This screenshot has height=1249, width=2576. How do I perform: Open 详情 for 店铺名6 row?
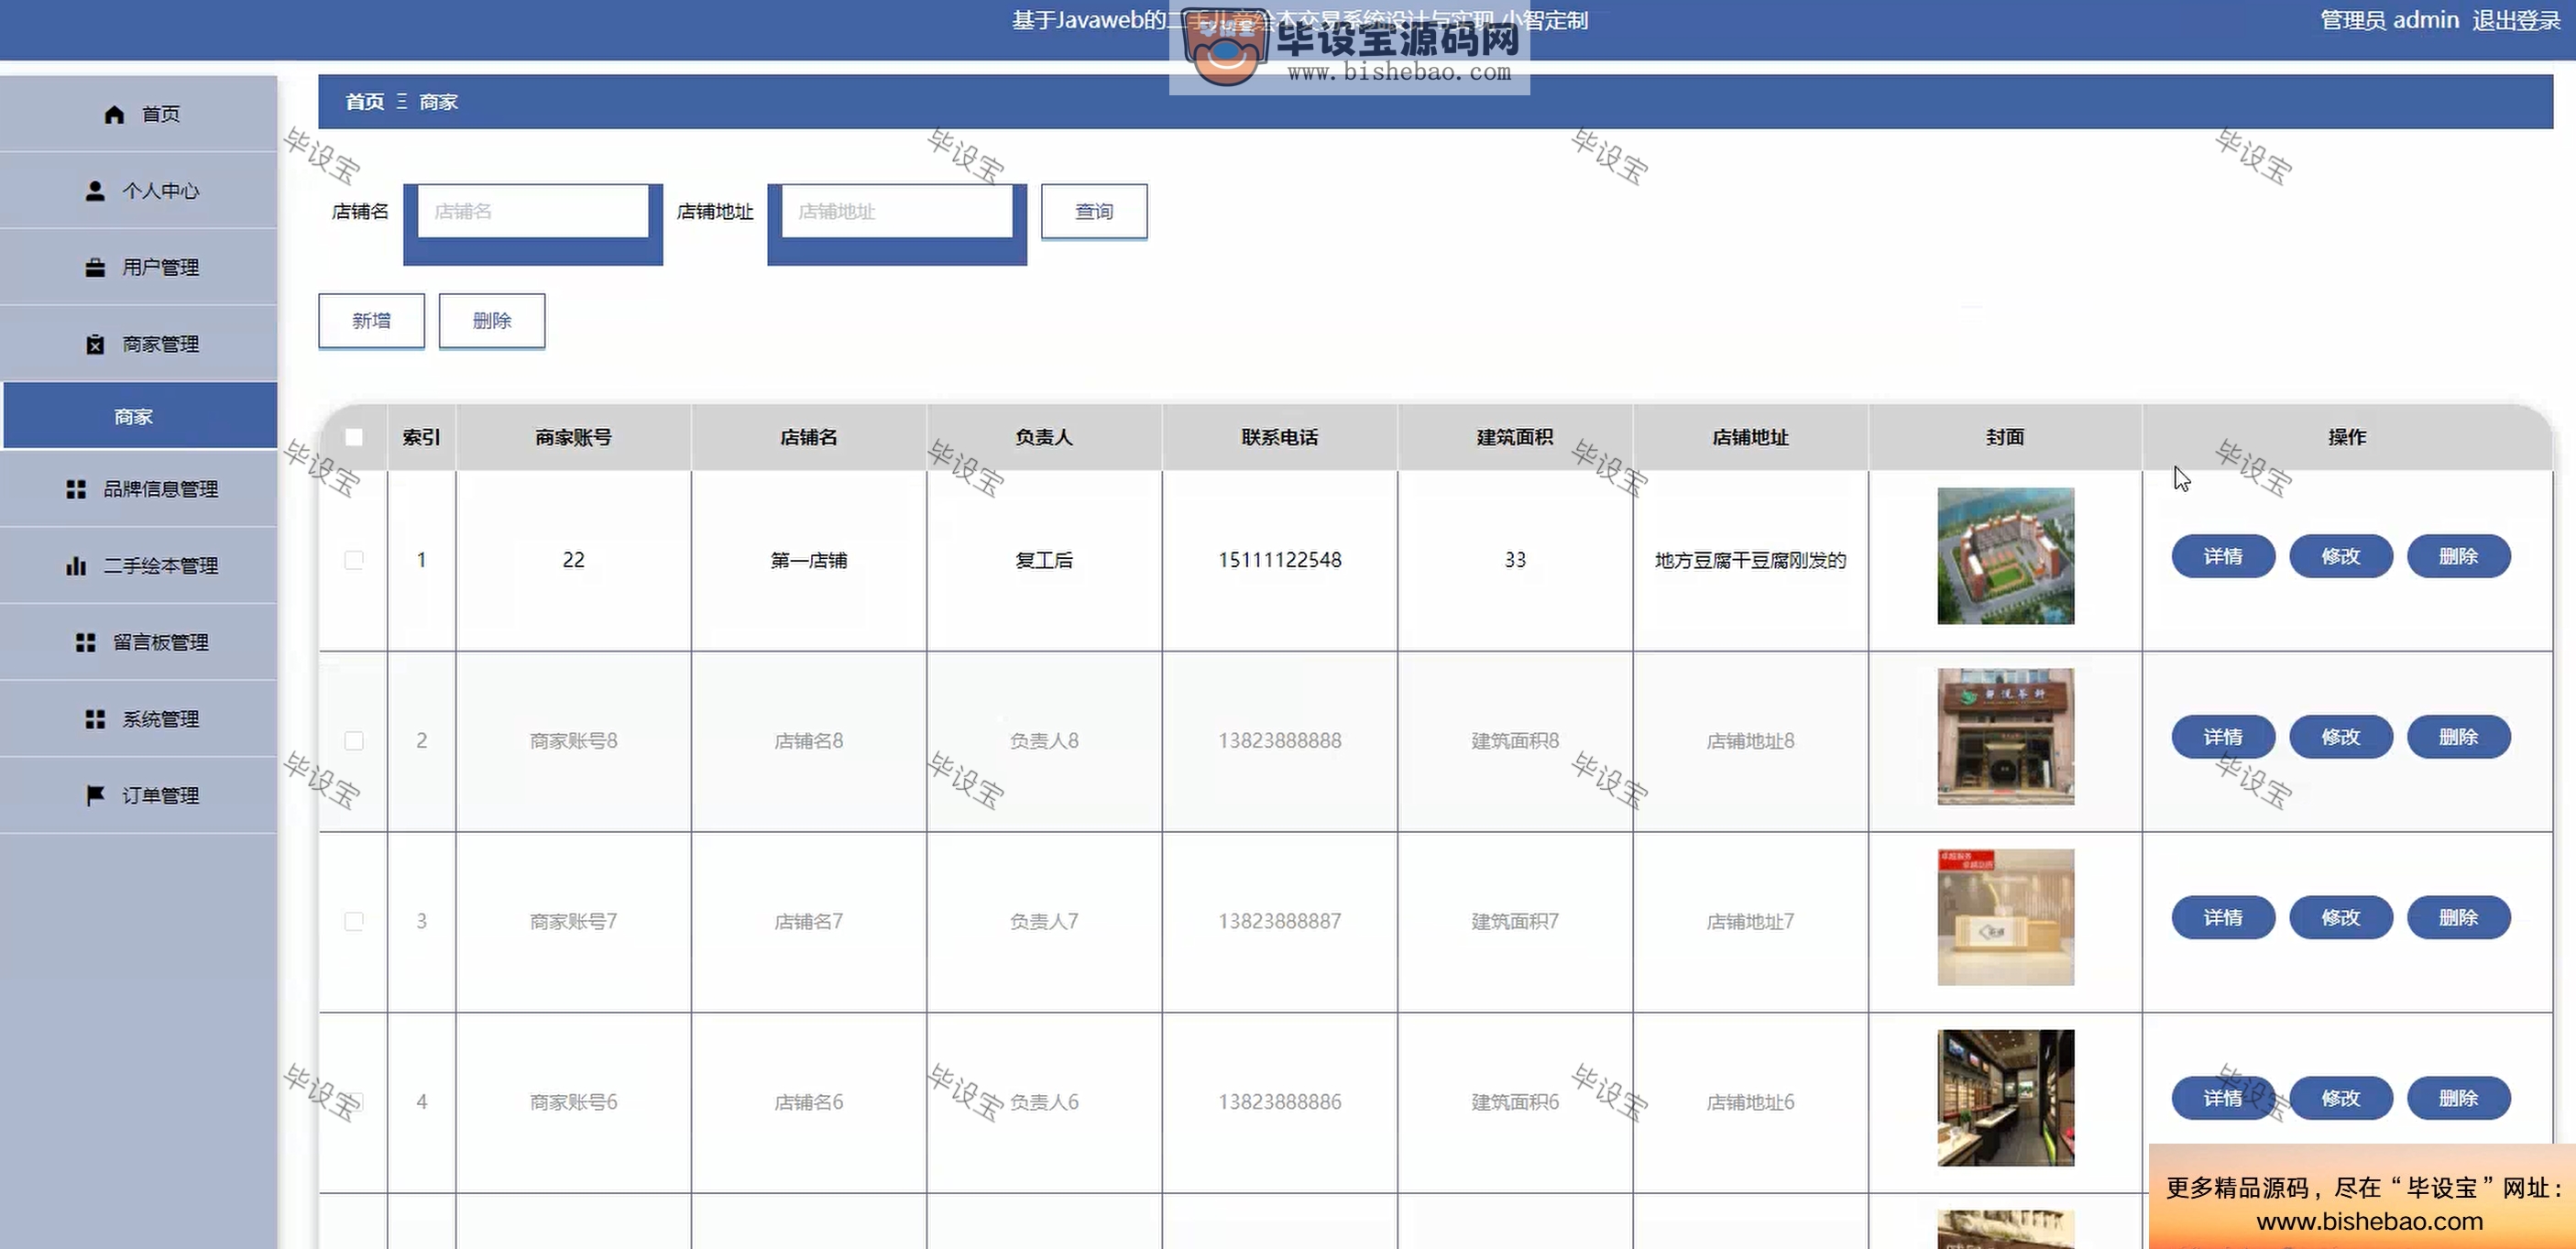(x=2223, y=1098)
